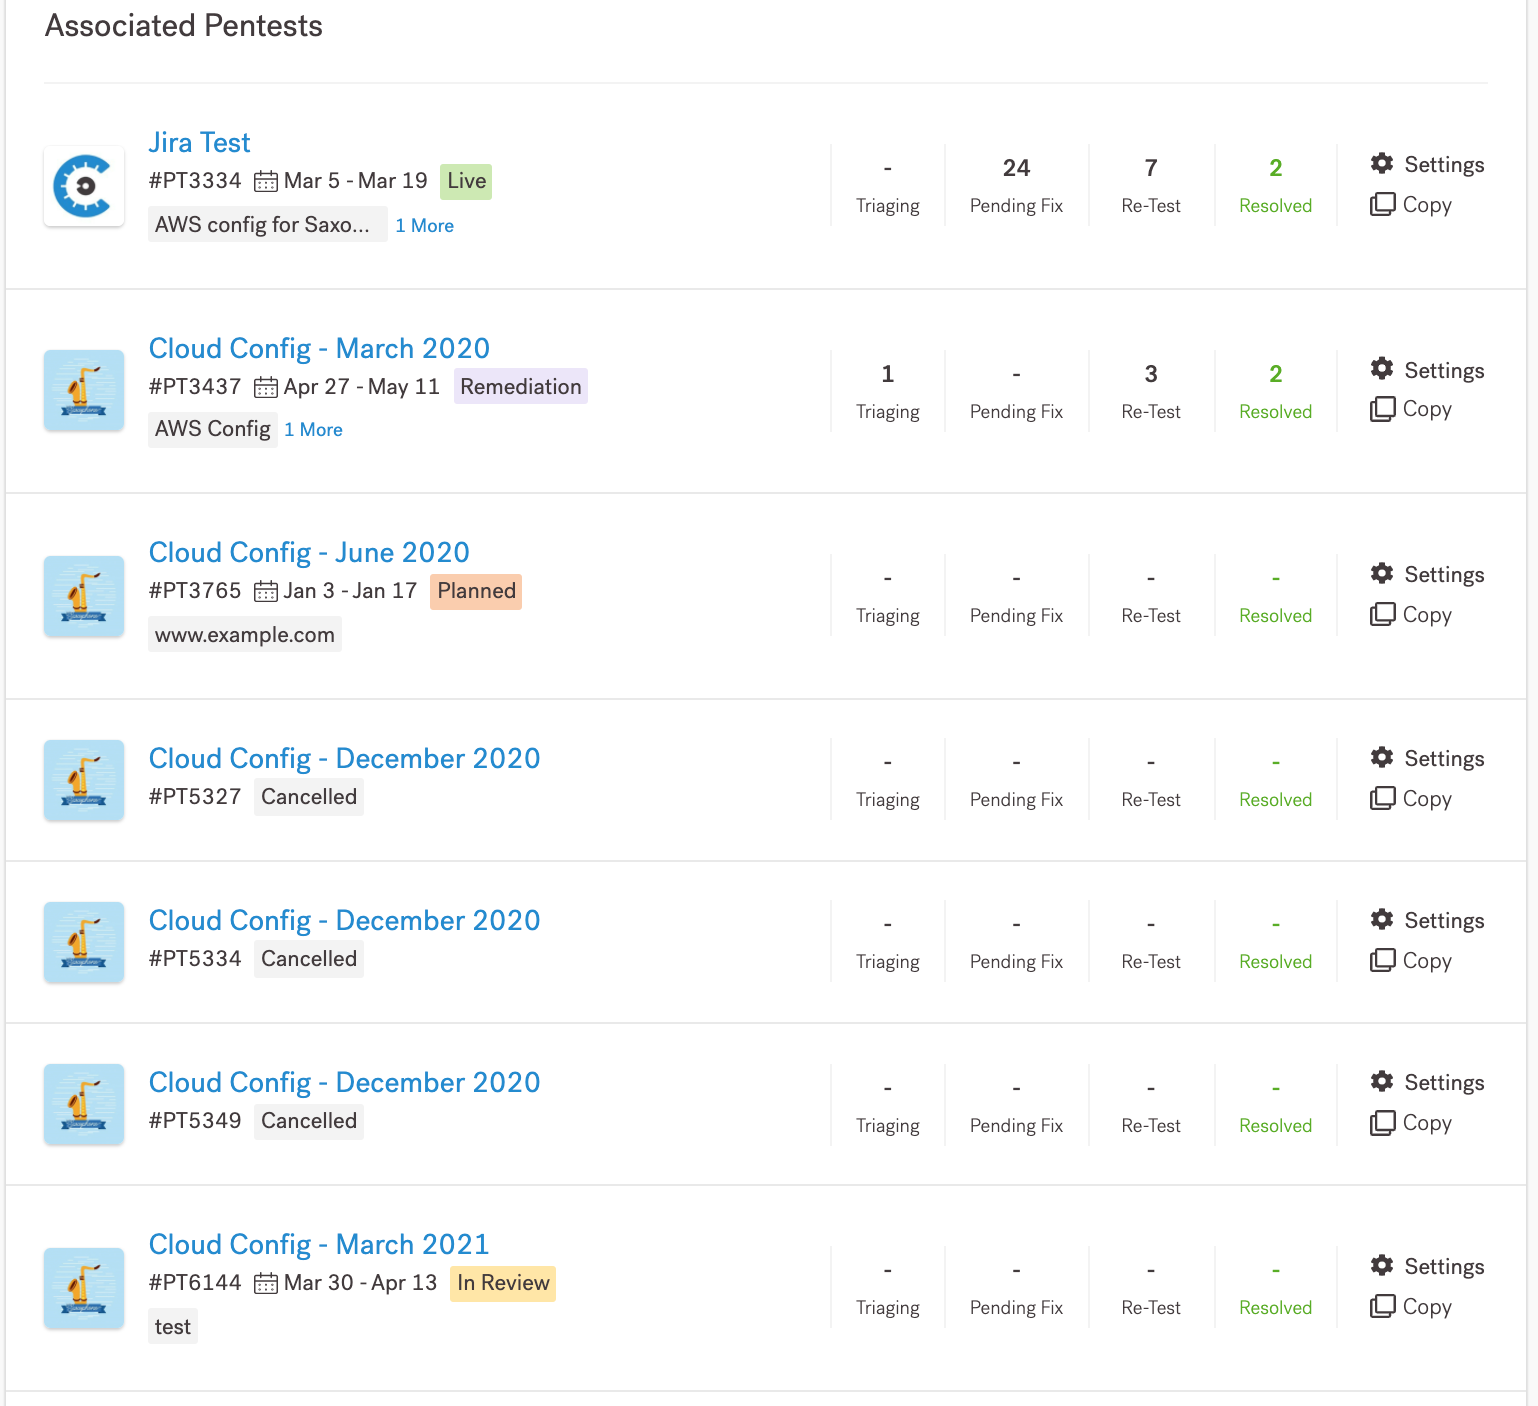Open Cloud Config - June 2020 pentest

click(x=309, y=553)
